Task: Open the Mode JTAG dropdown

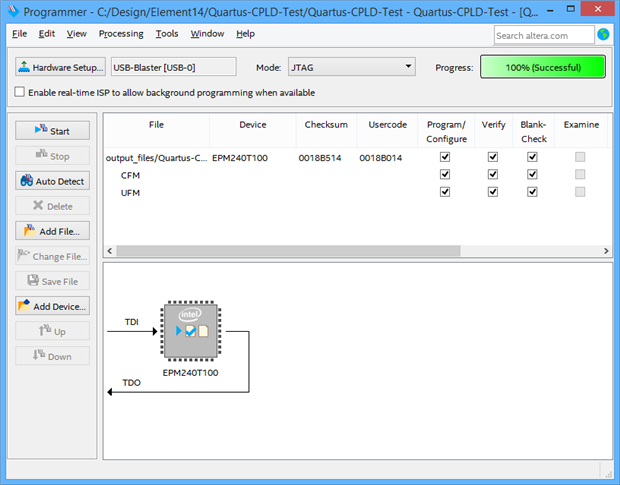Action: click(352, 67)
